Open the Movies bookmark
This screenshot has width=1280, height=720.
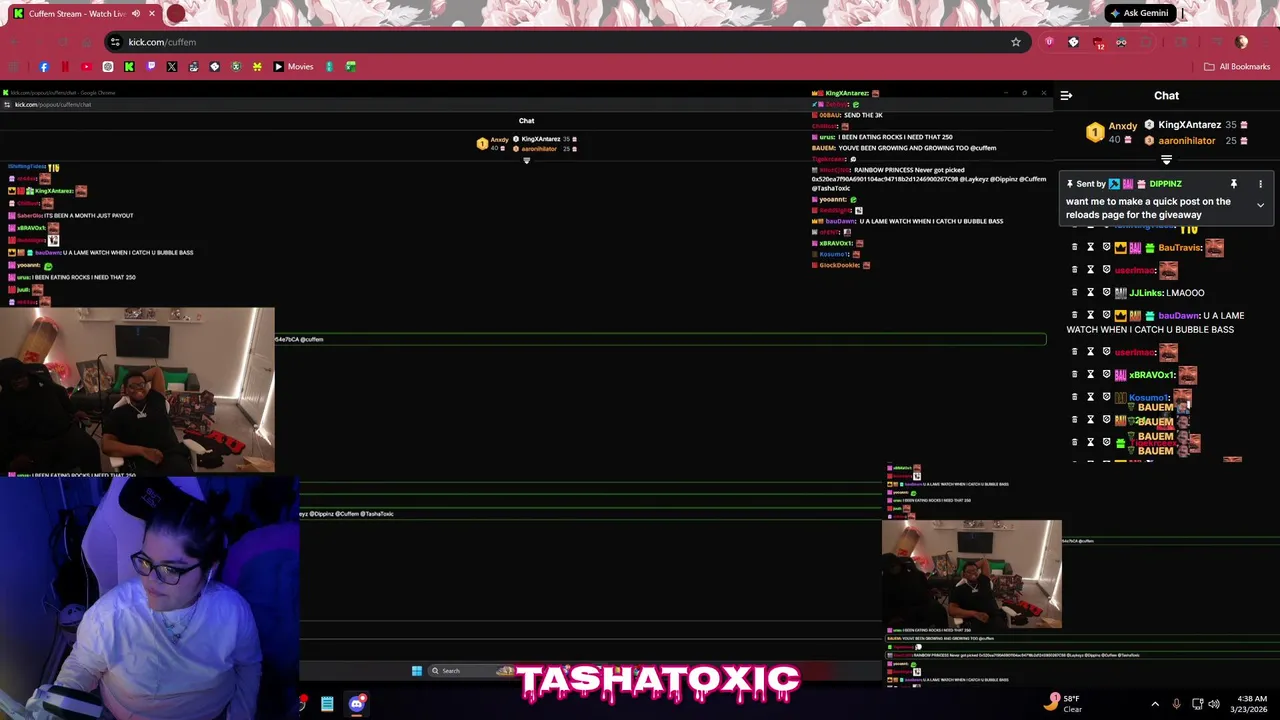(293, 67)
